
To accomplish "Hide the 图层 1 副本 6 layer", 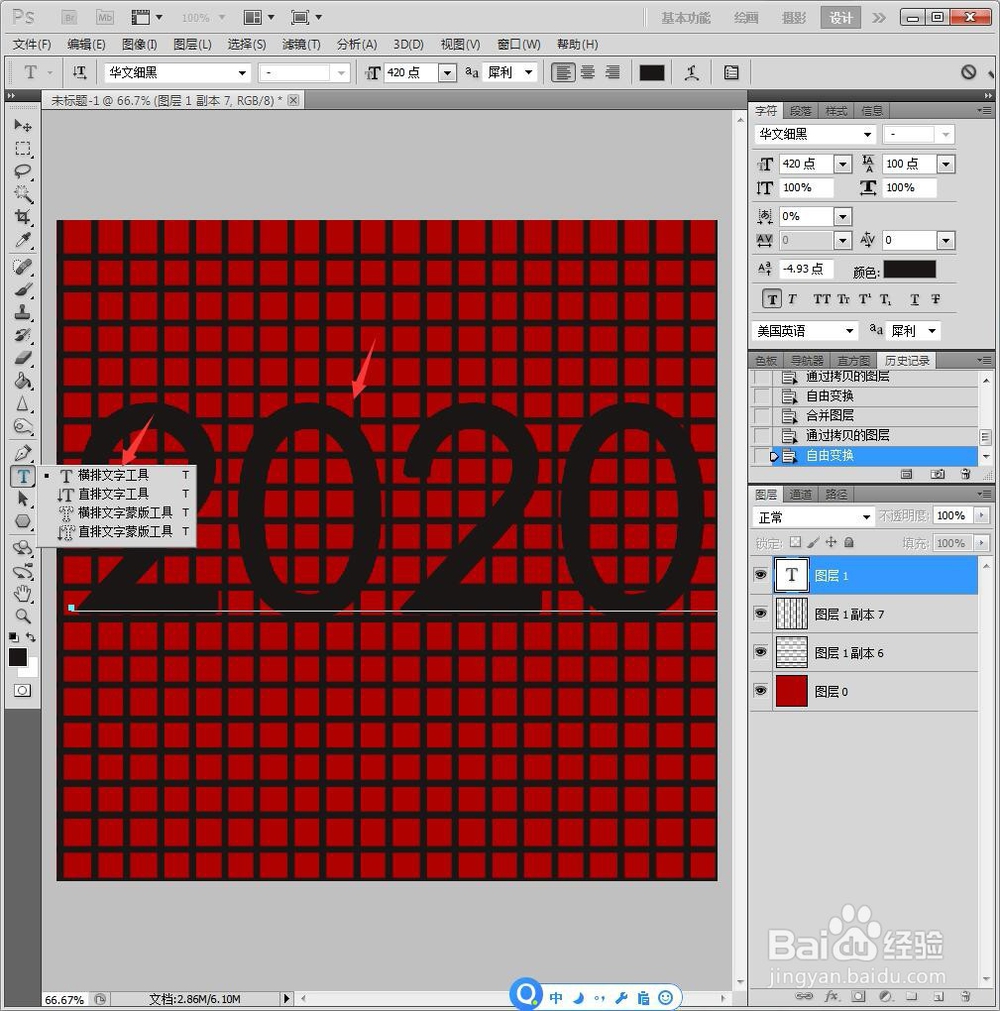I will (x=761, y=652).
